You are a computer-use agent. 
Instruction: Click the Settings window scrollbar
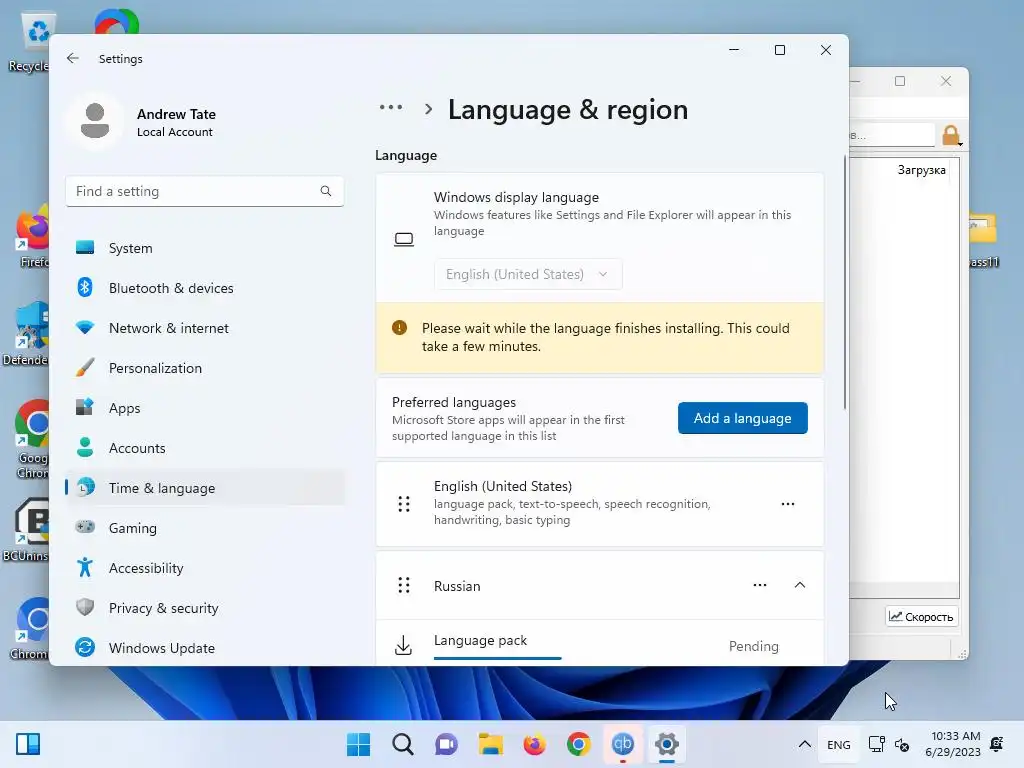coord(845,283)
